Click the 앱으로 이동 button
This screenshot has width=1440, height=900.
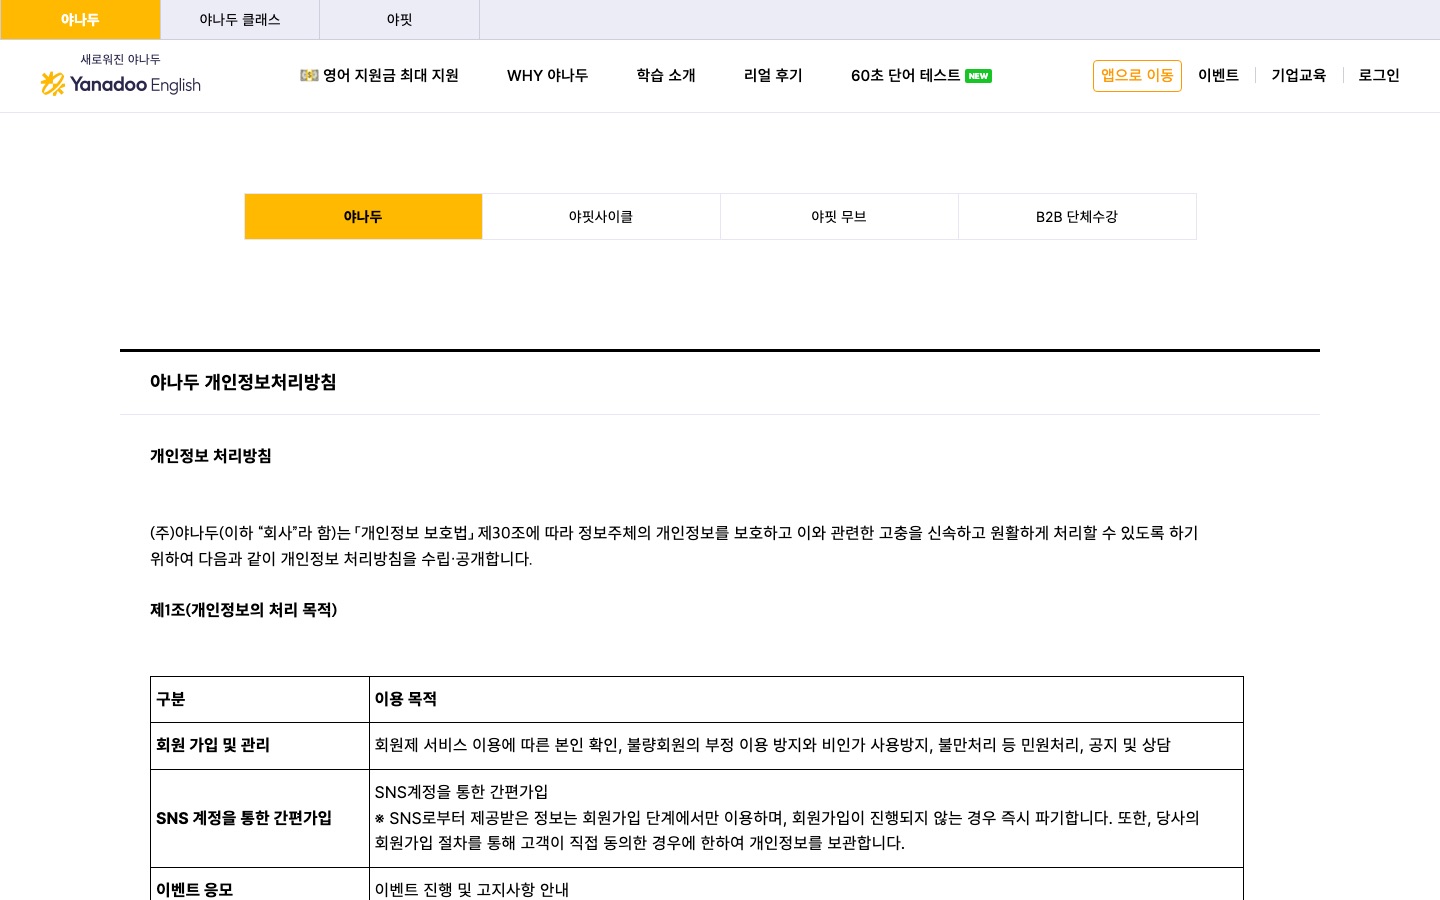1137,76
